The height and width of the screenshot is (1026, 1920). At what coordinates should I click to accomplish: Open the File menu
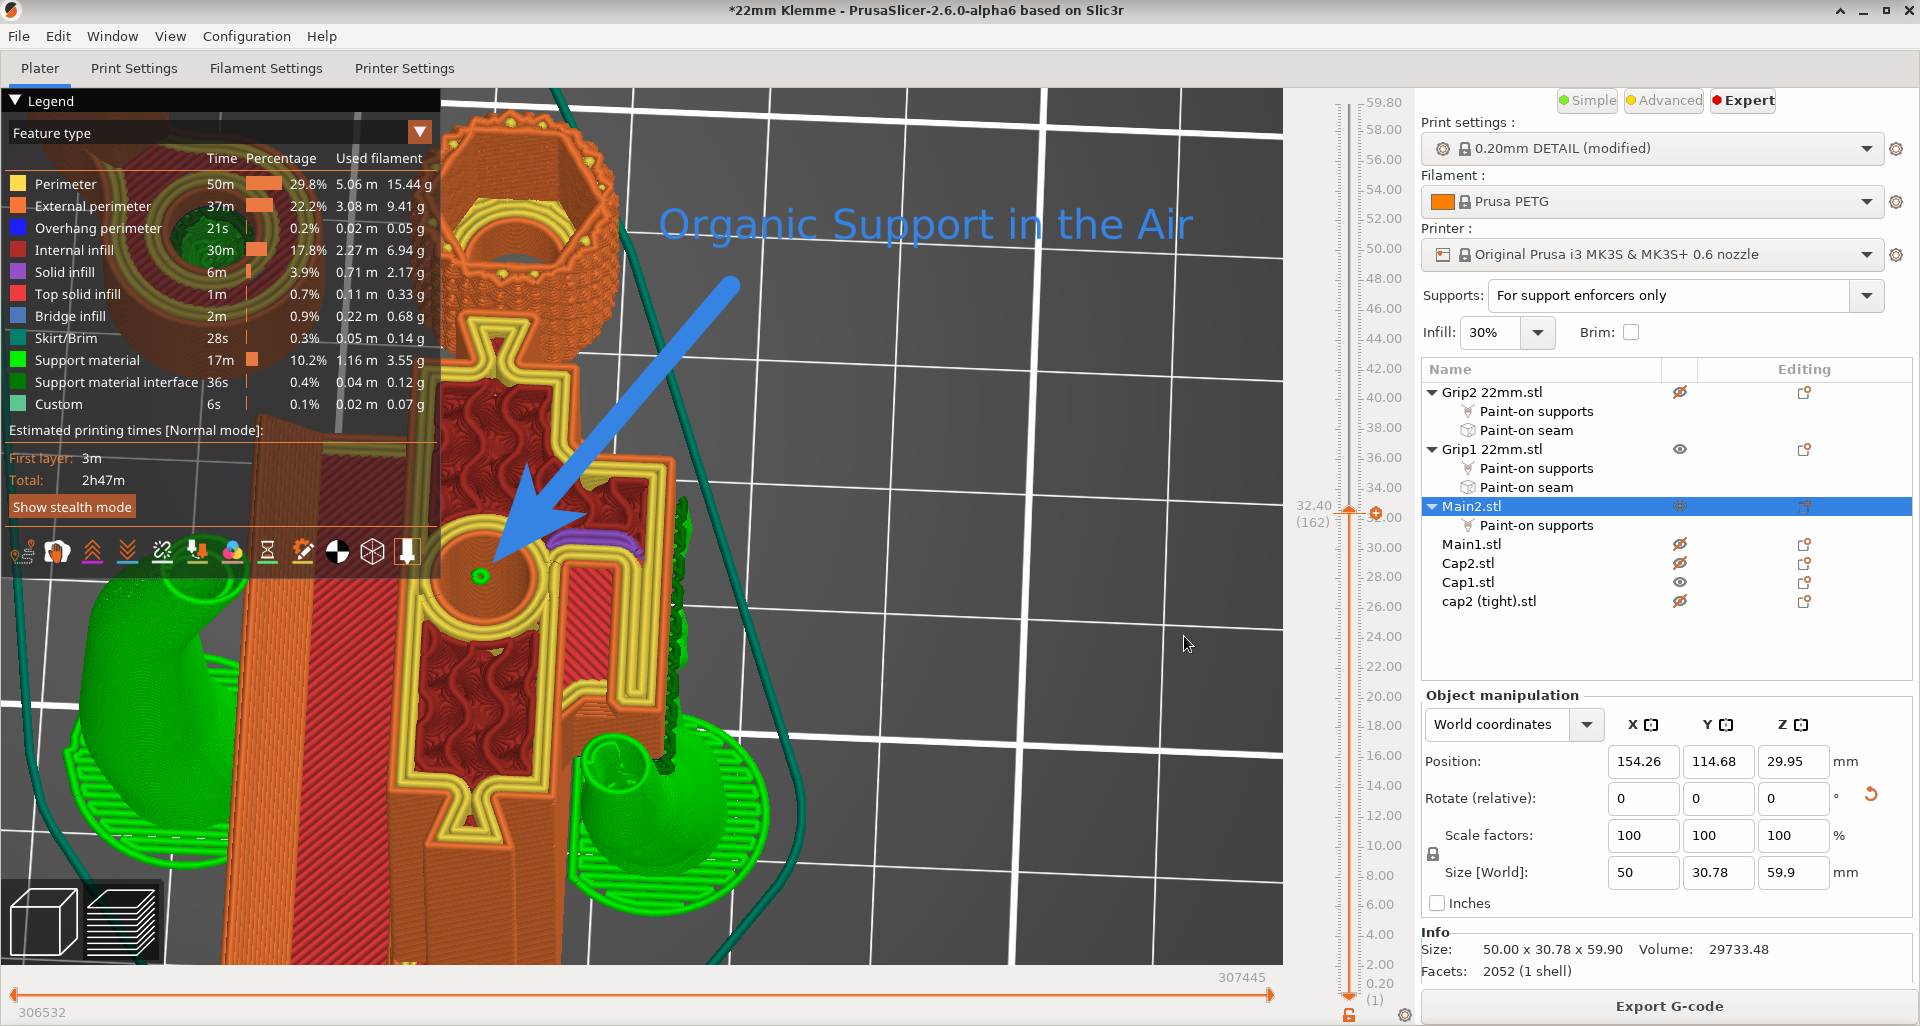19,37
